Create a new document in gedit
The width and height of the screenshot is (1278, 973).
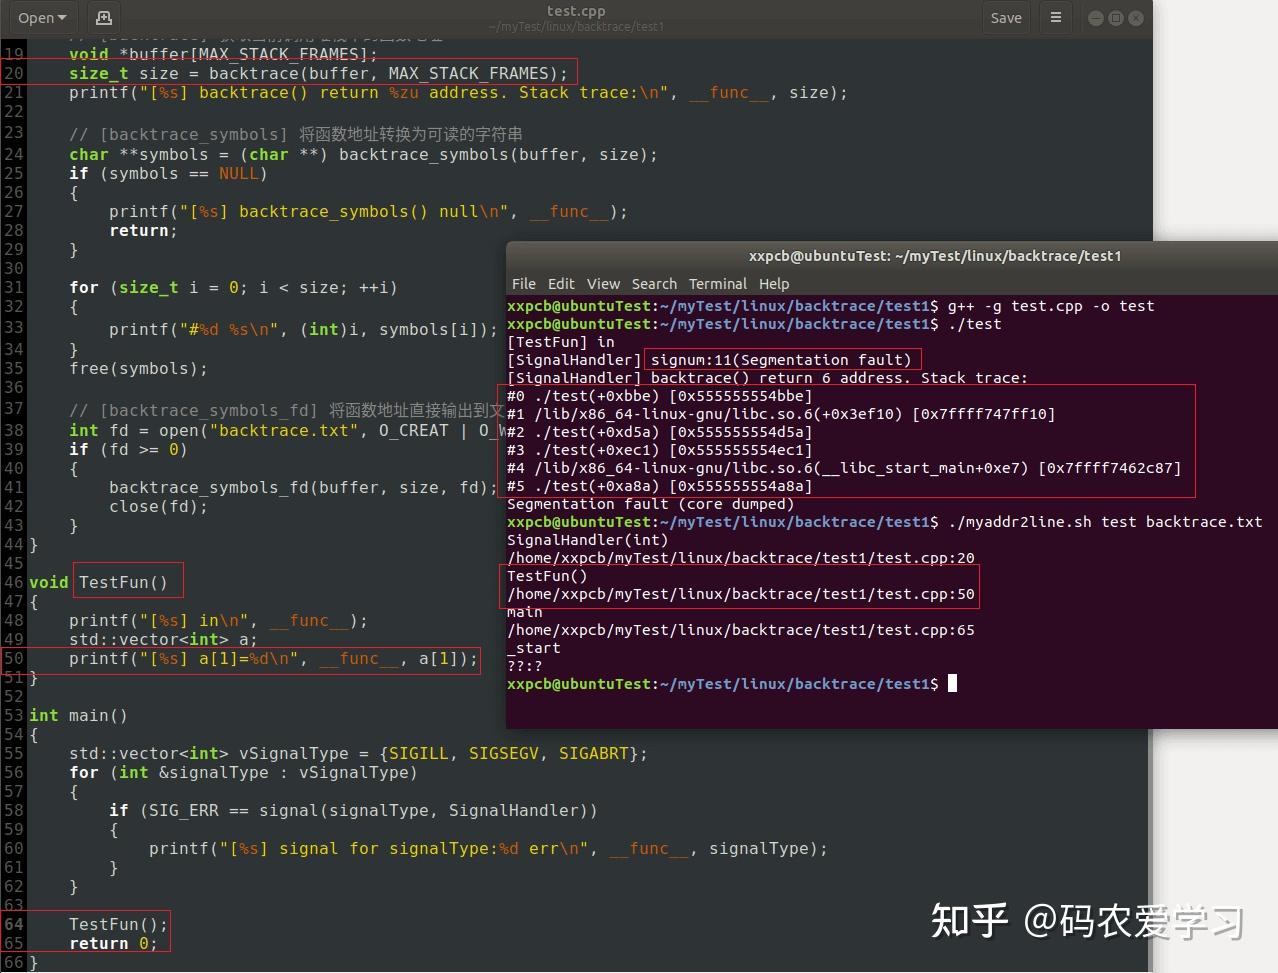coord(103,17)
